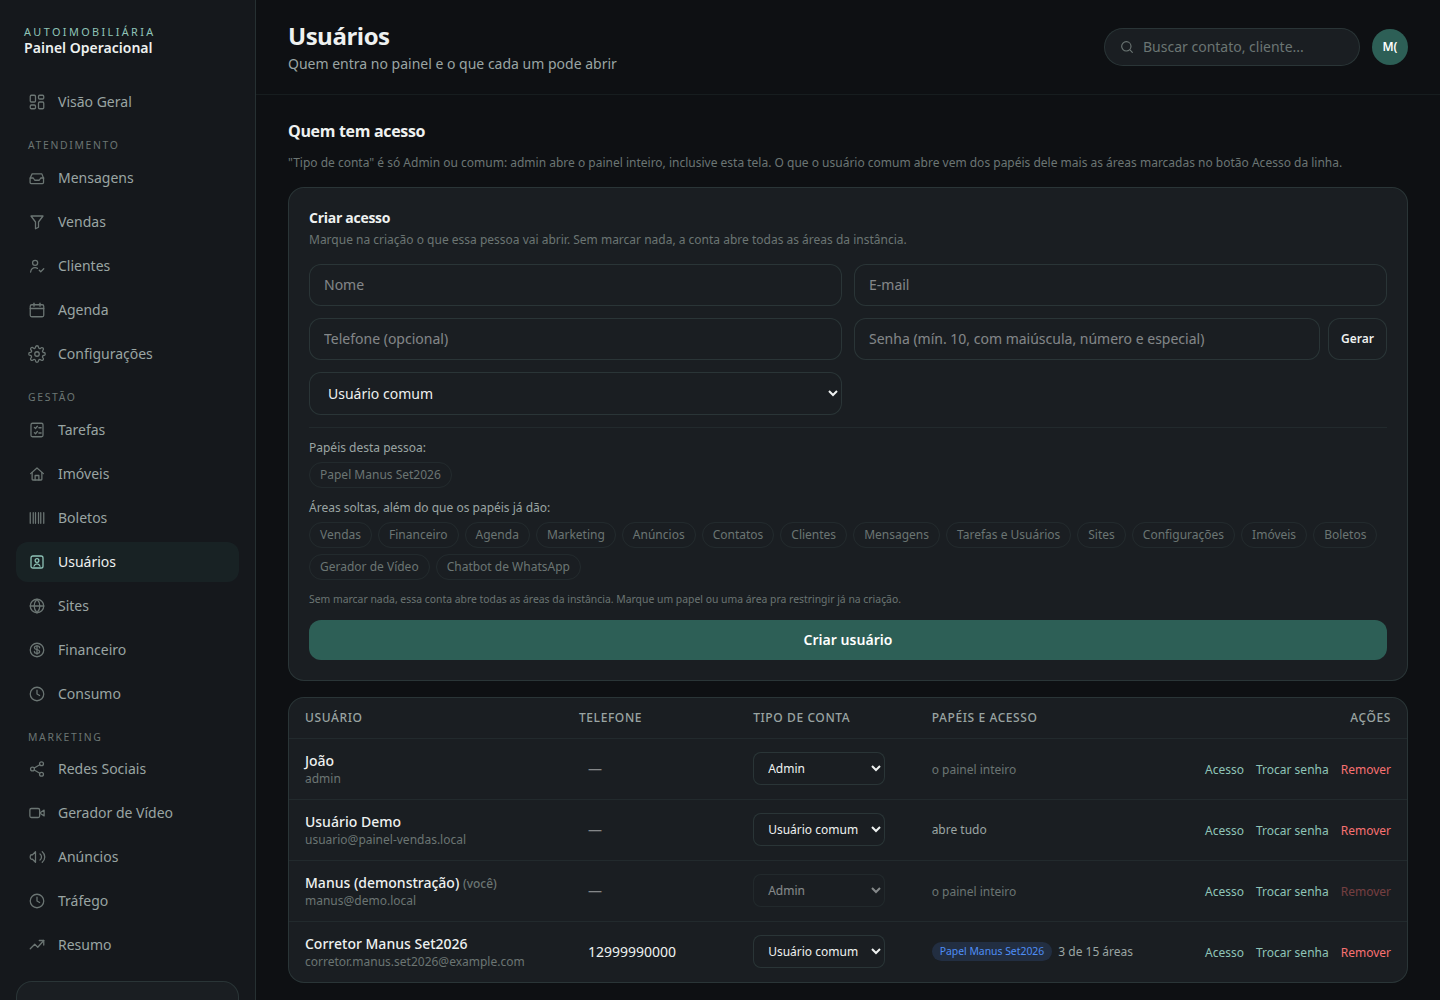Click the Anúncios megaphone icon
The width and height of the screenshot is (1440, 1000).
pyautogui.click(x=37, y=857)
